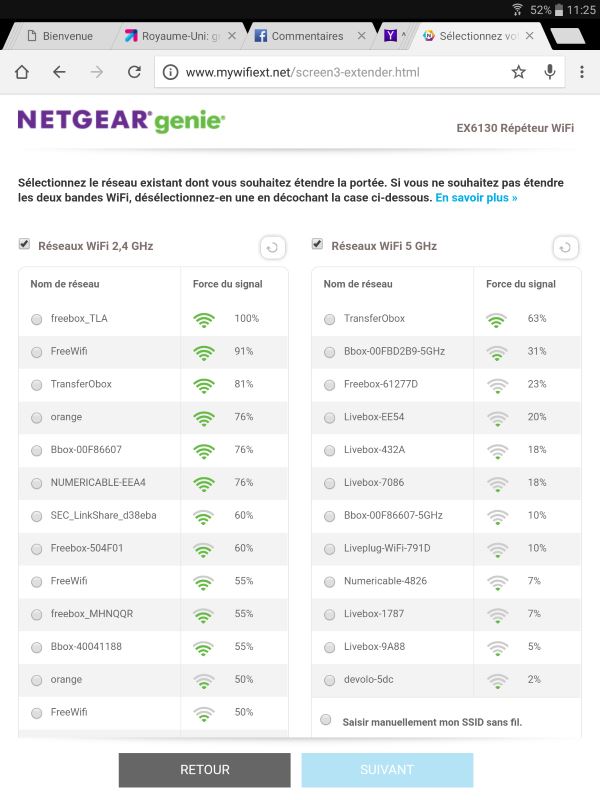600x800 pixels.
Task: Click the RETOUR button
Action: [x=205, y=770]
